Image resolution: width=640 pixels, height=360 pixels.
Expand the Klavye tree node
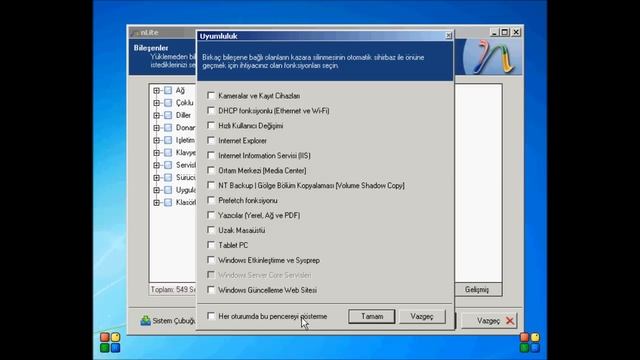(156, 153)
